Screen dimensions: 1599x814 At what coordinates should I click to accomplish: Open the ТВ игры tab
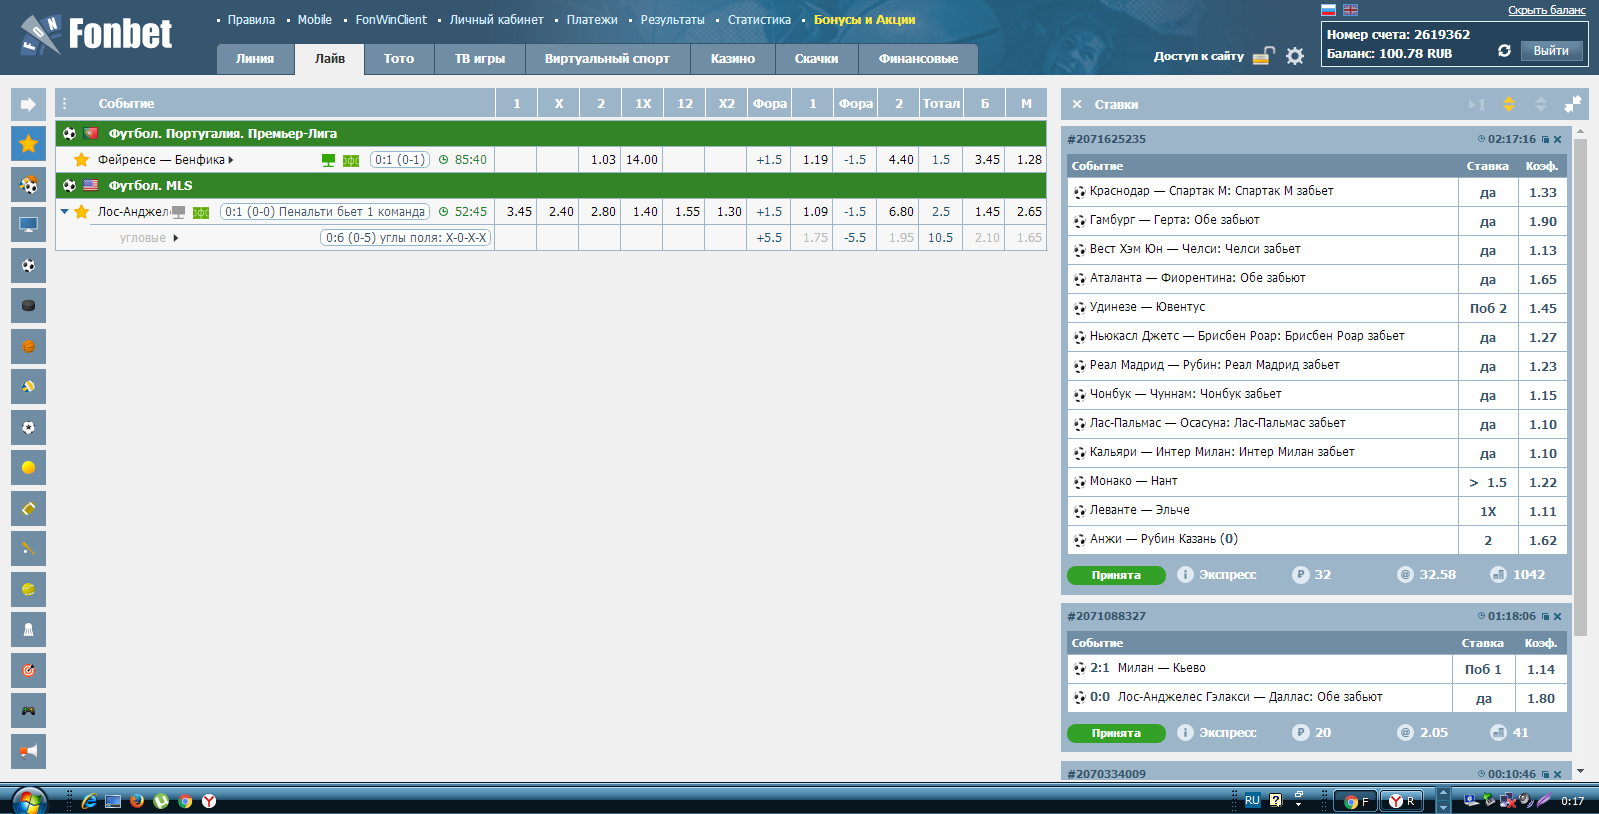(480, 59)
